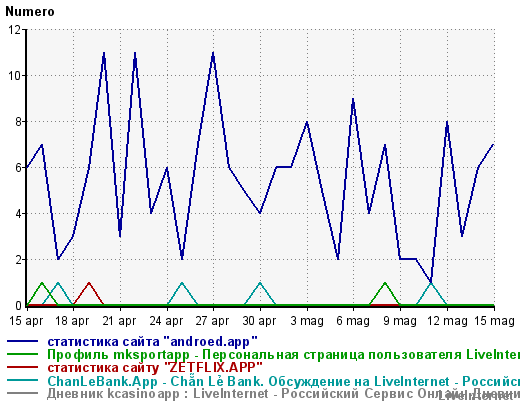
Task: Click the 10 value on the vertical axis
Action: (15, 76)
